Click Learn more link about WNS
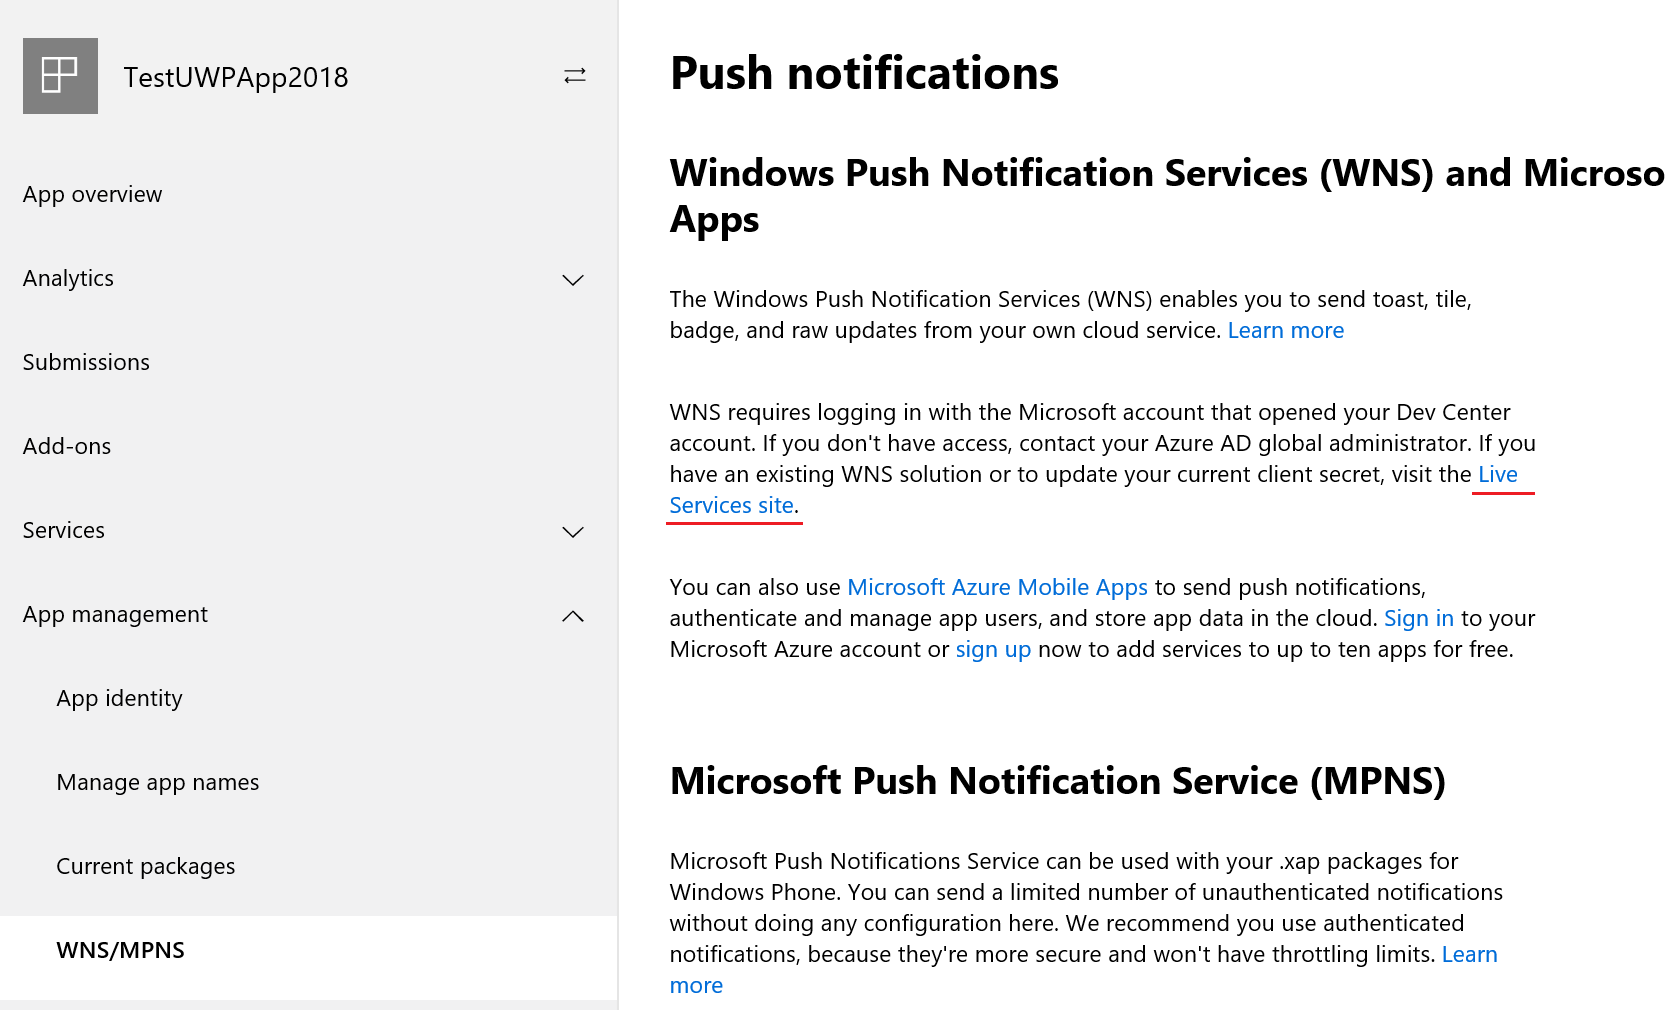Screen dimensions: 1665x1010 point(1285,330)
